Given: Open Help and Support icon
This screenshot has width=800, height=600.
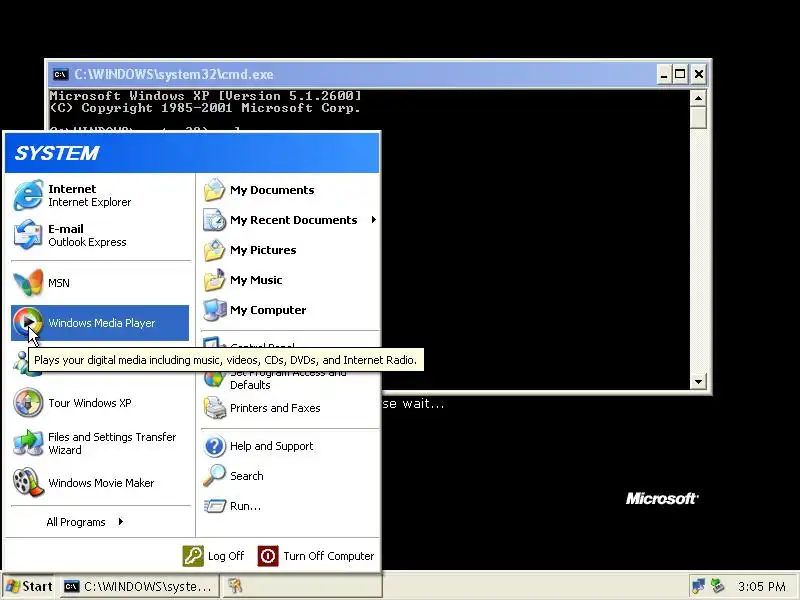Looking at the screenshot, I should (215, 446).
